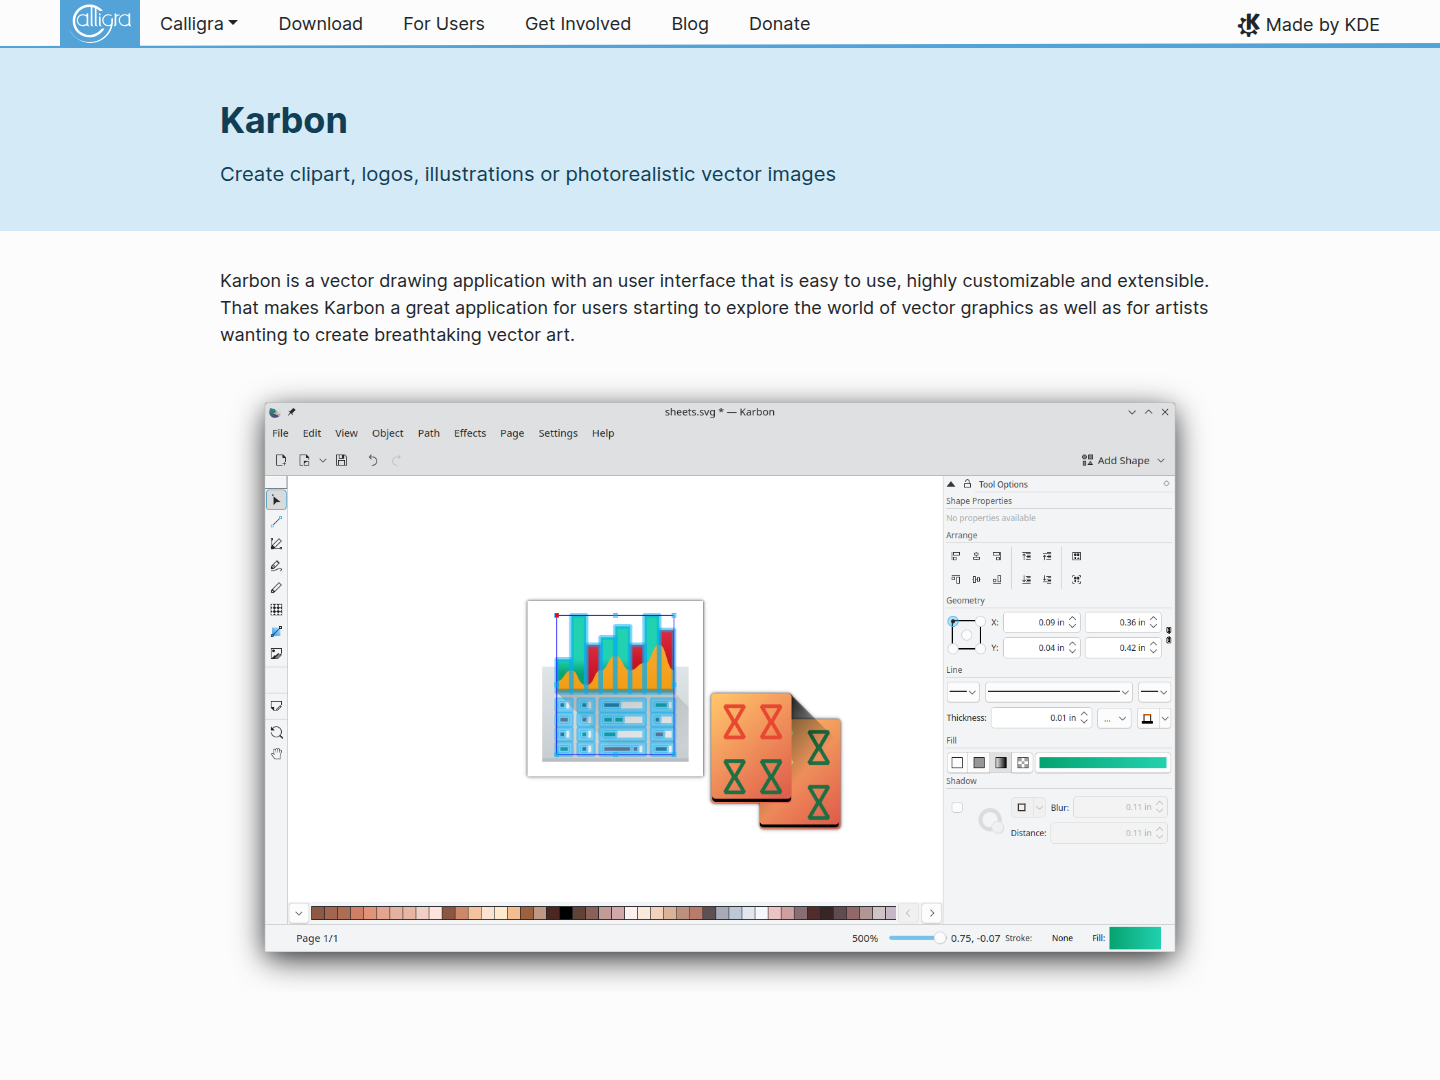Click the Thickness field showing 0.01 in
Screen dimensions: 1440x1080
[x=1041, y=718]
